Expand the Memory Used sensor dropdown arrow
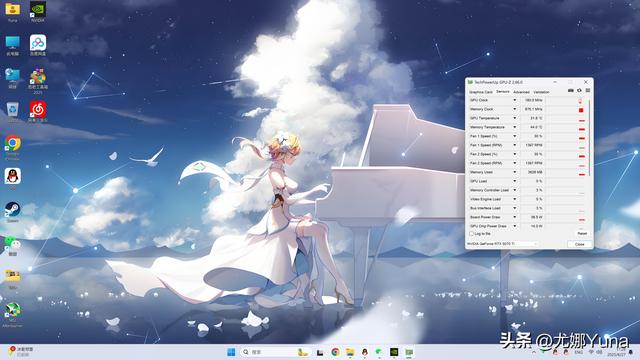The height and width of the screenshot is (360, 640). tap(514, 172)
